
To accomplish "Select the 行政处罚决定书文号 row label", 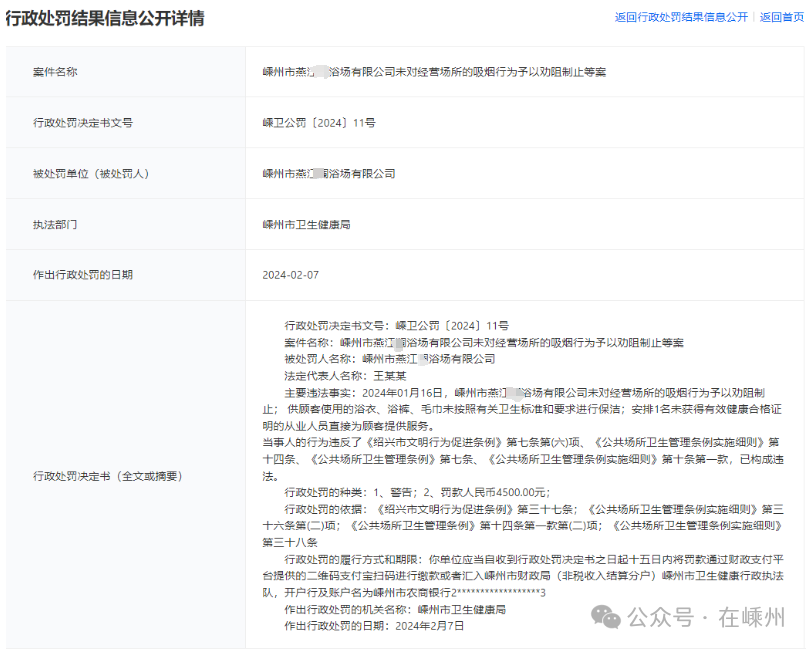I will click(x=83, y=123).
